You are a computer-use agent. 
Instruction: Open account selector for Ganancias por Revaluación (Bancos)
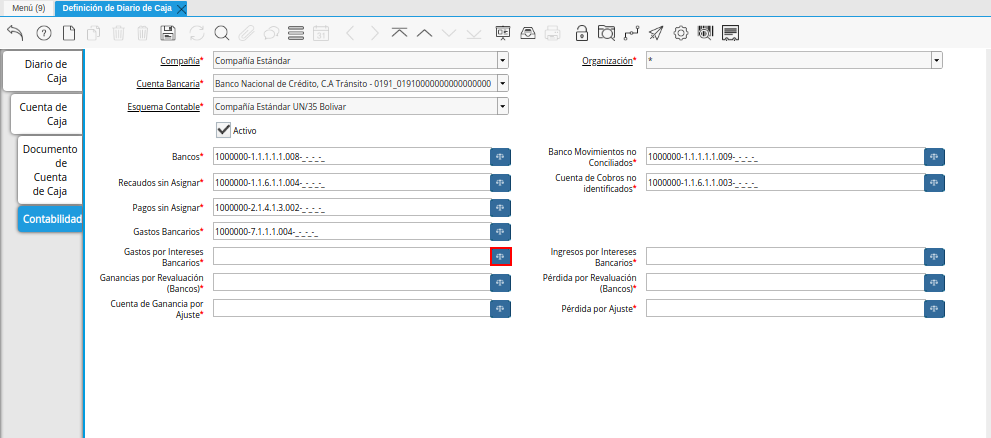[501, 283]
